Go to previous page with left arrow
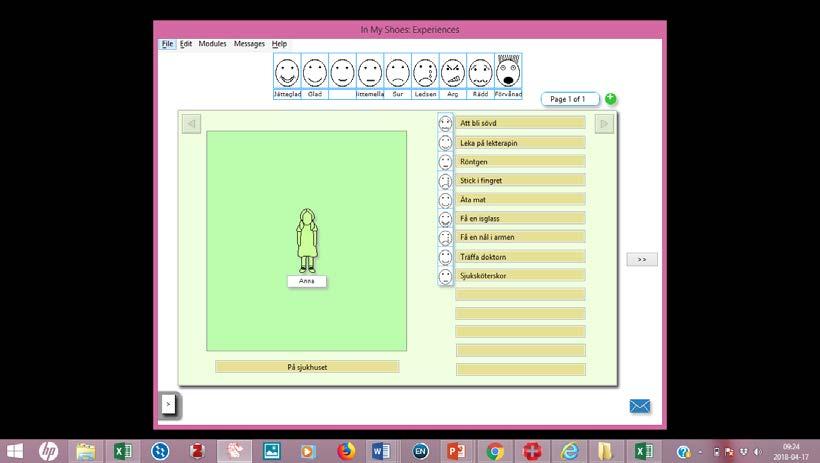 pos(191,124)
